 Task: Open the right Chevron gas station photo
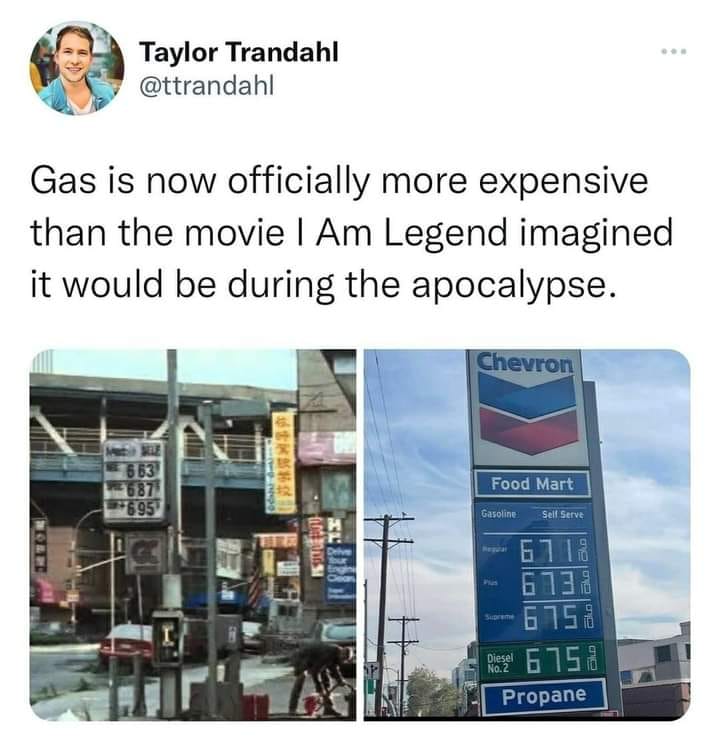point(527,535)
